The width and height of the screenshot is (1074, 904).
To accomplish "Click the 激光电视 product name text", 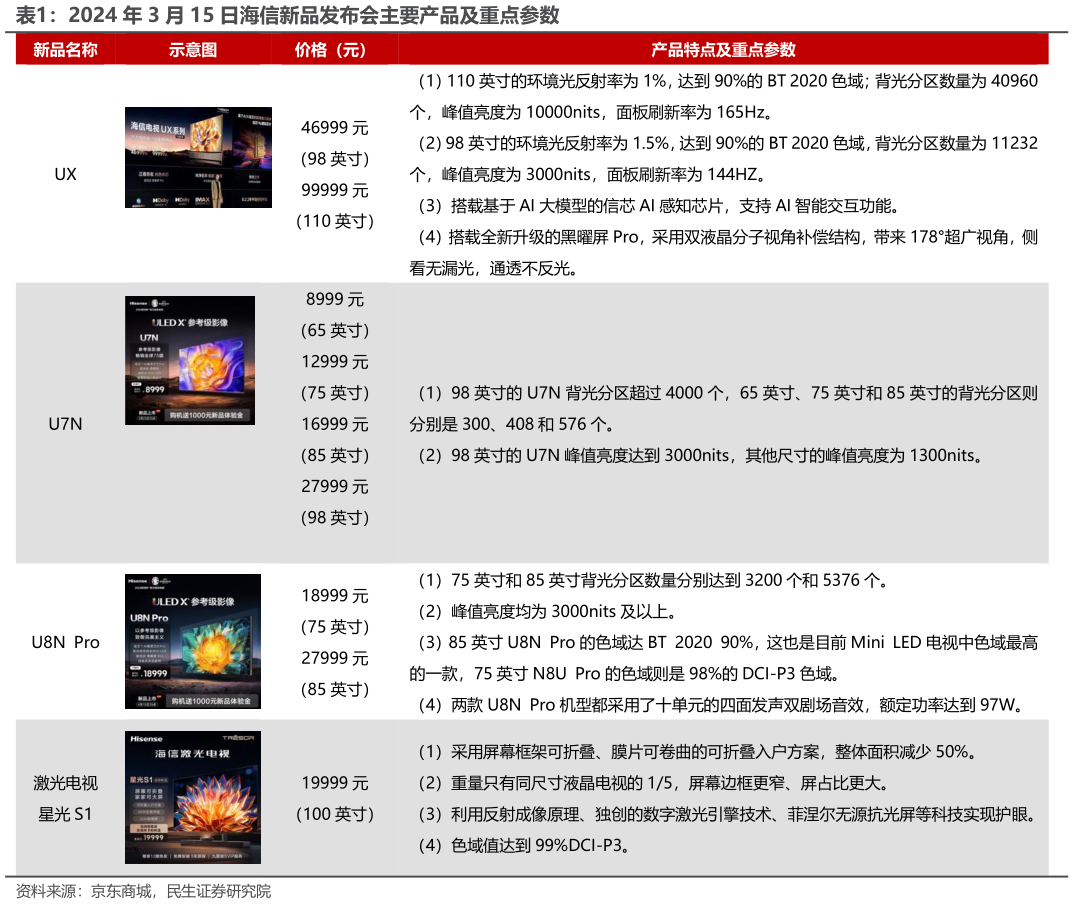I will [65, 783].
